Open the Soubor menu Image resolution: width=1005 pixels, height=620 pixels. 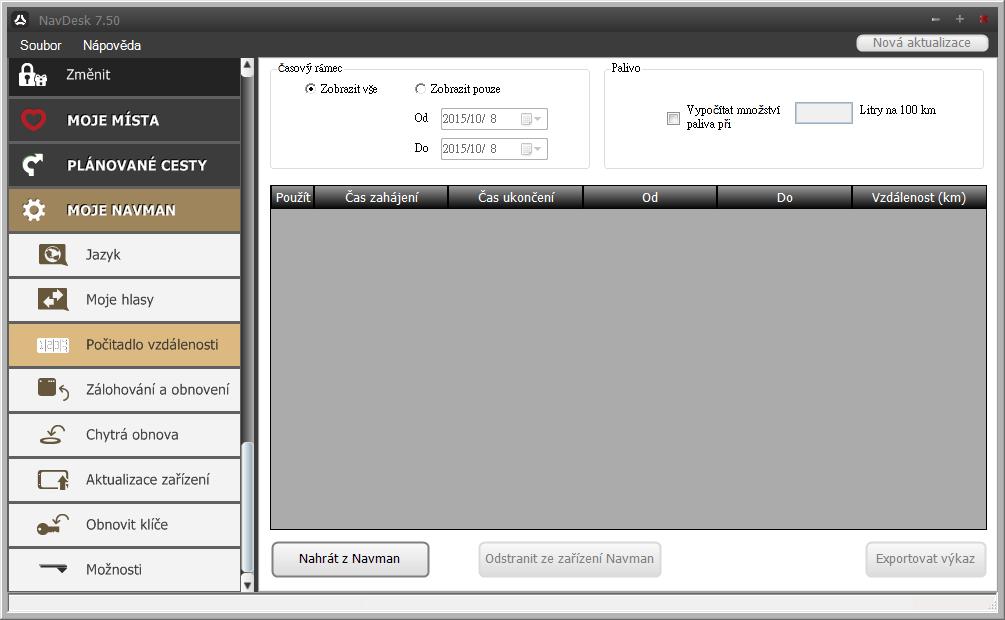pos(40,45)
